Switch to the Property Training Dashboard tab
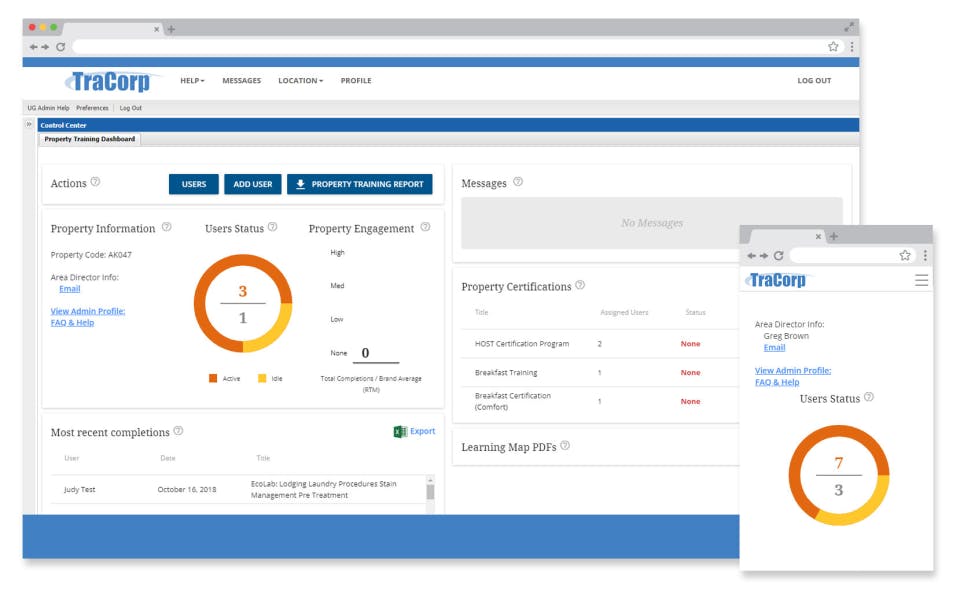Image resolution: width=960 pixels, height=595 pixels. [89, 139]
